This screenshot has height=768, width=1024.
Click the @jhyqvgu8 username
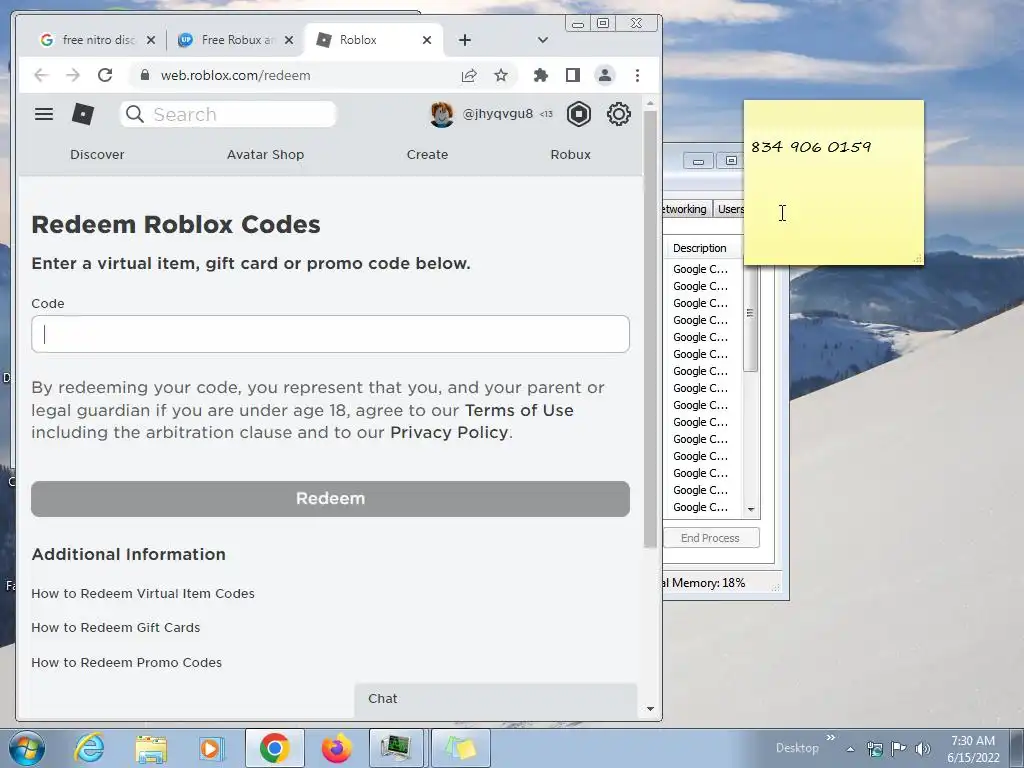(498, 114)
